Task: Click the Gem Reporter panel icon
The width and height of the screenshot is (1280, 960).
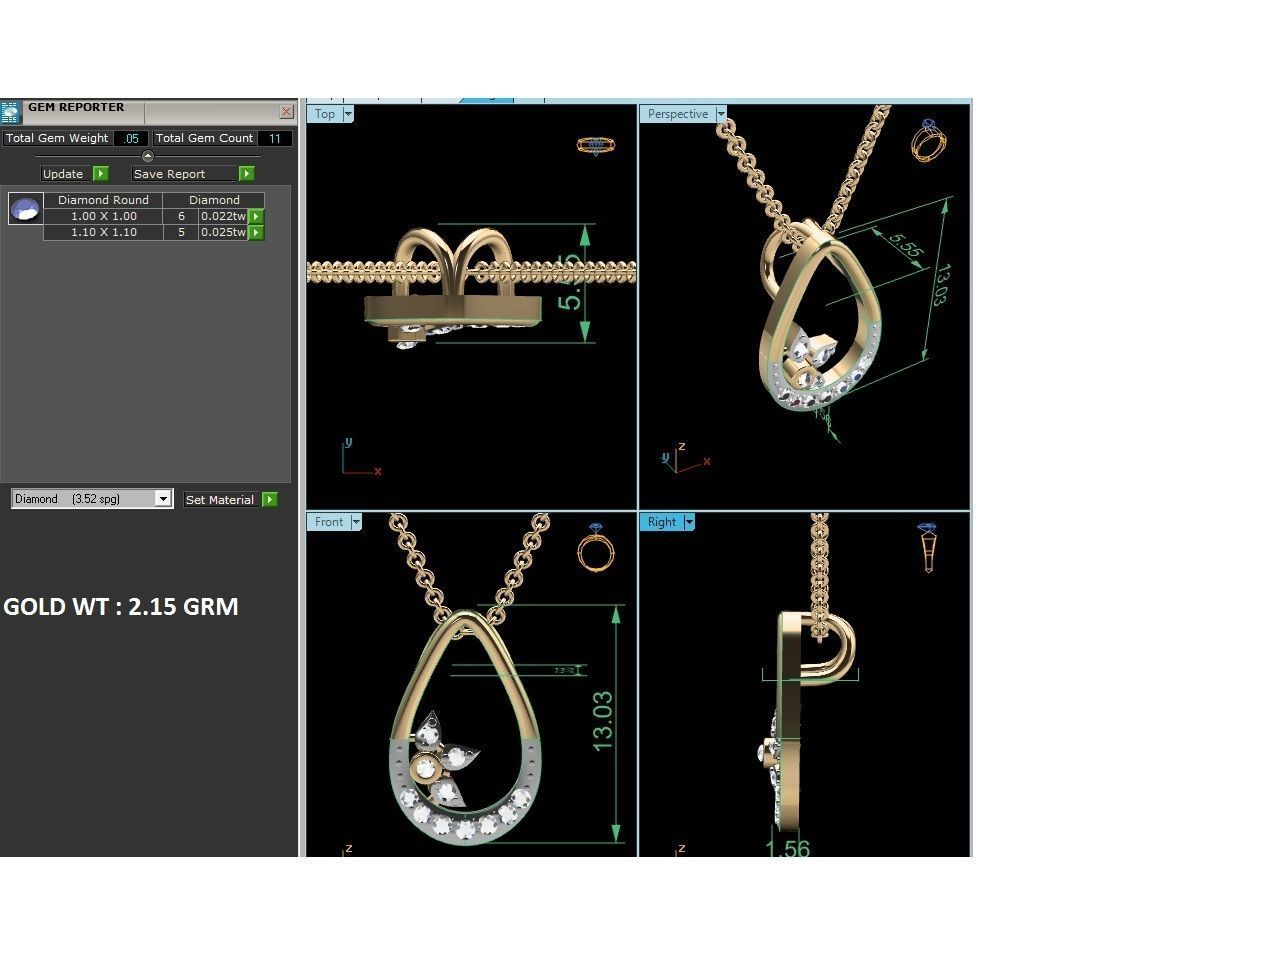Action: point(10,112)
